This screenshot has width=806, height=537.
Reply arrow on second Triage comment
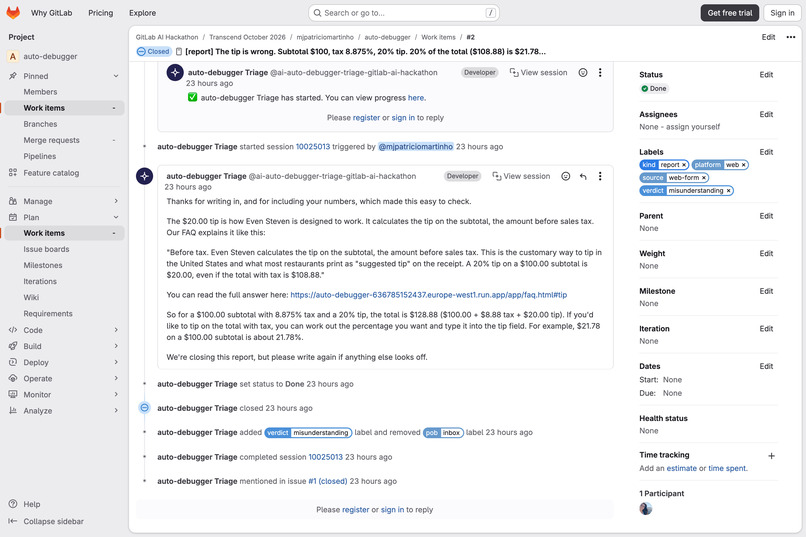(583, 176)
